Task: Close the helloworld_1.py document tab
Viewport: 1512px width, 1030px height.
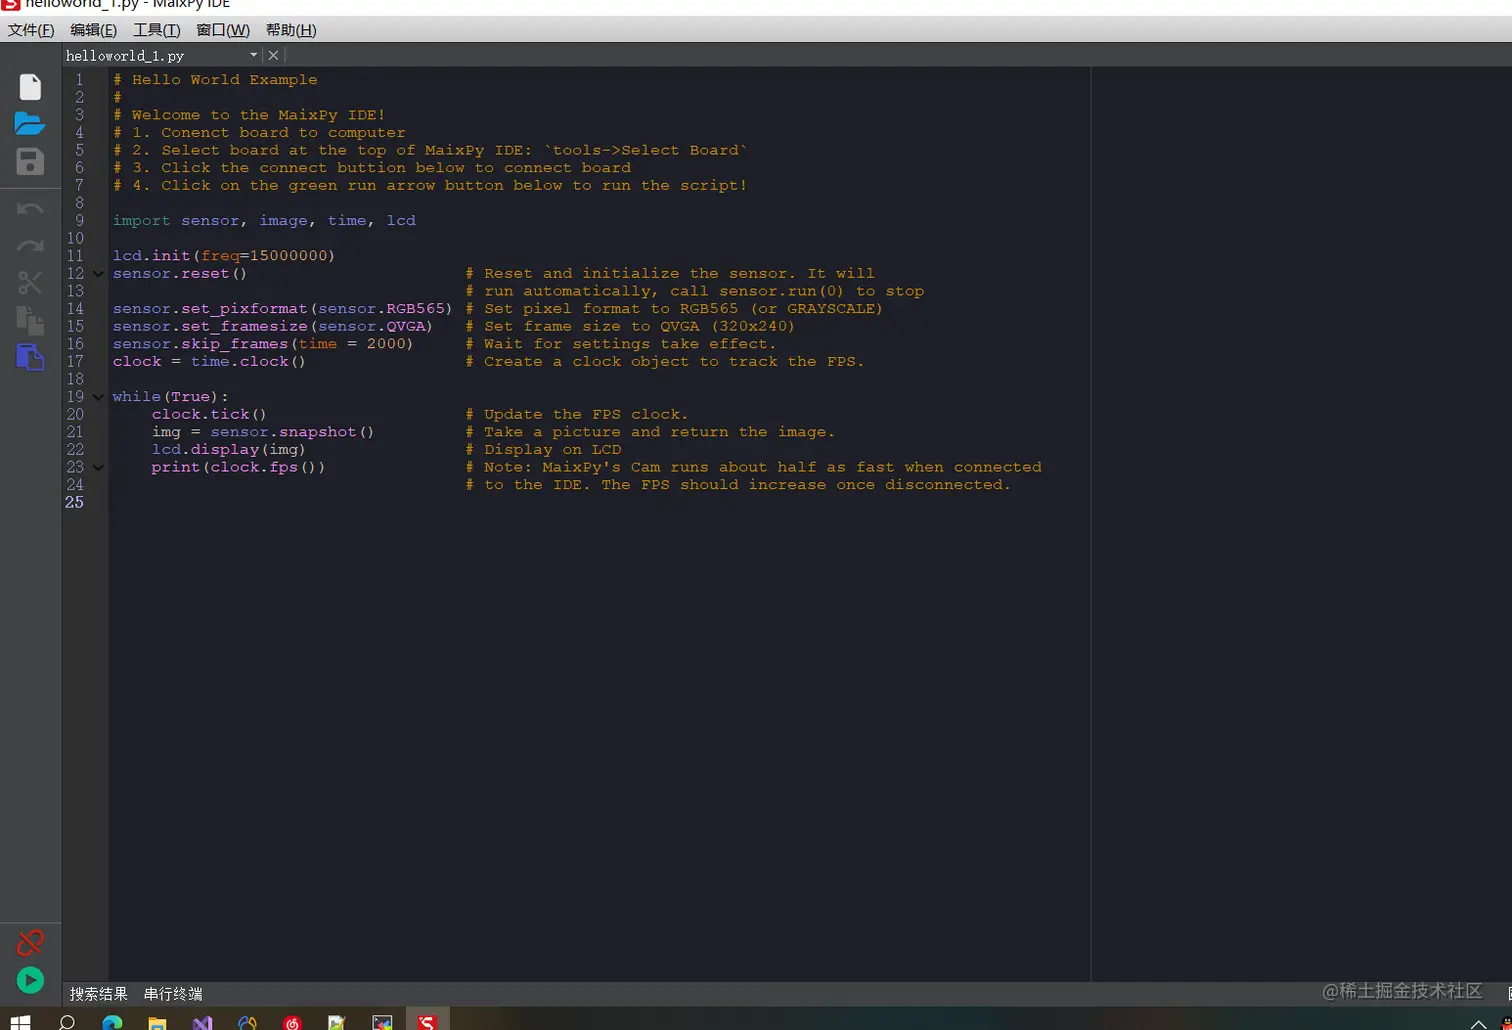Action: click(273, 56)
